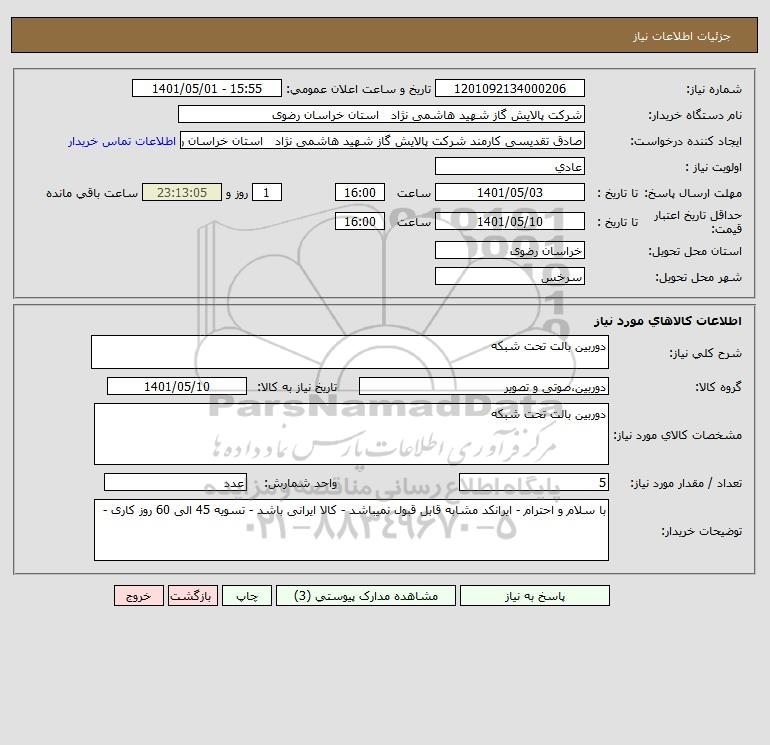Click response deadline date 1401/05/03
Screen dimensions: 770x745
(x=510, y=193)
